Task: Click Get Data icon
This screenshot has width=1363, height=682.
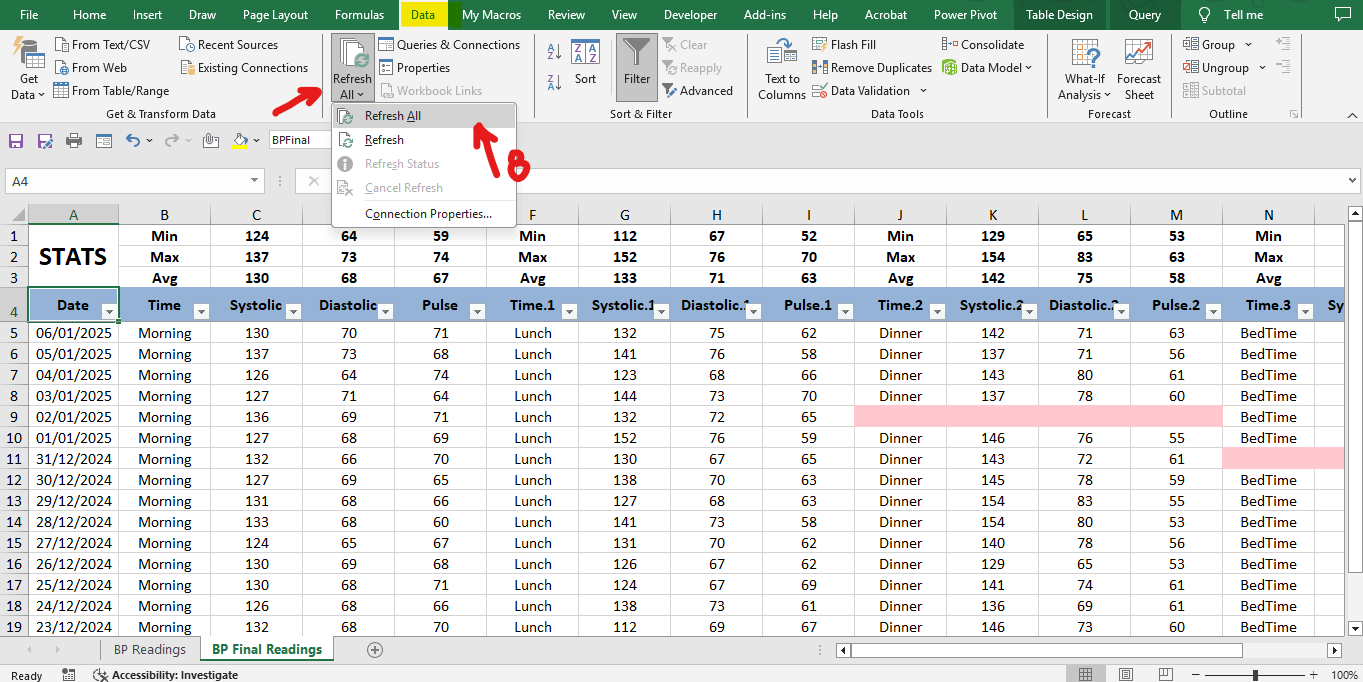Action: coord(27,68)
